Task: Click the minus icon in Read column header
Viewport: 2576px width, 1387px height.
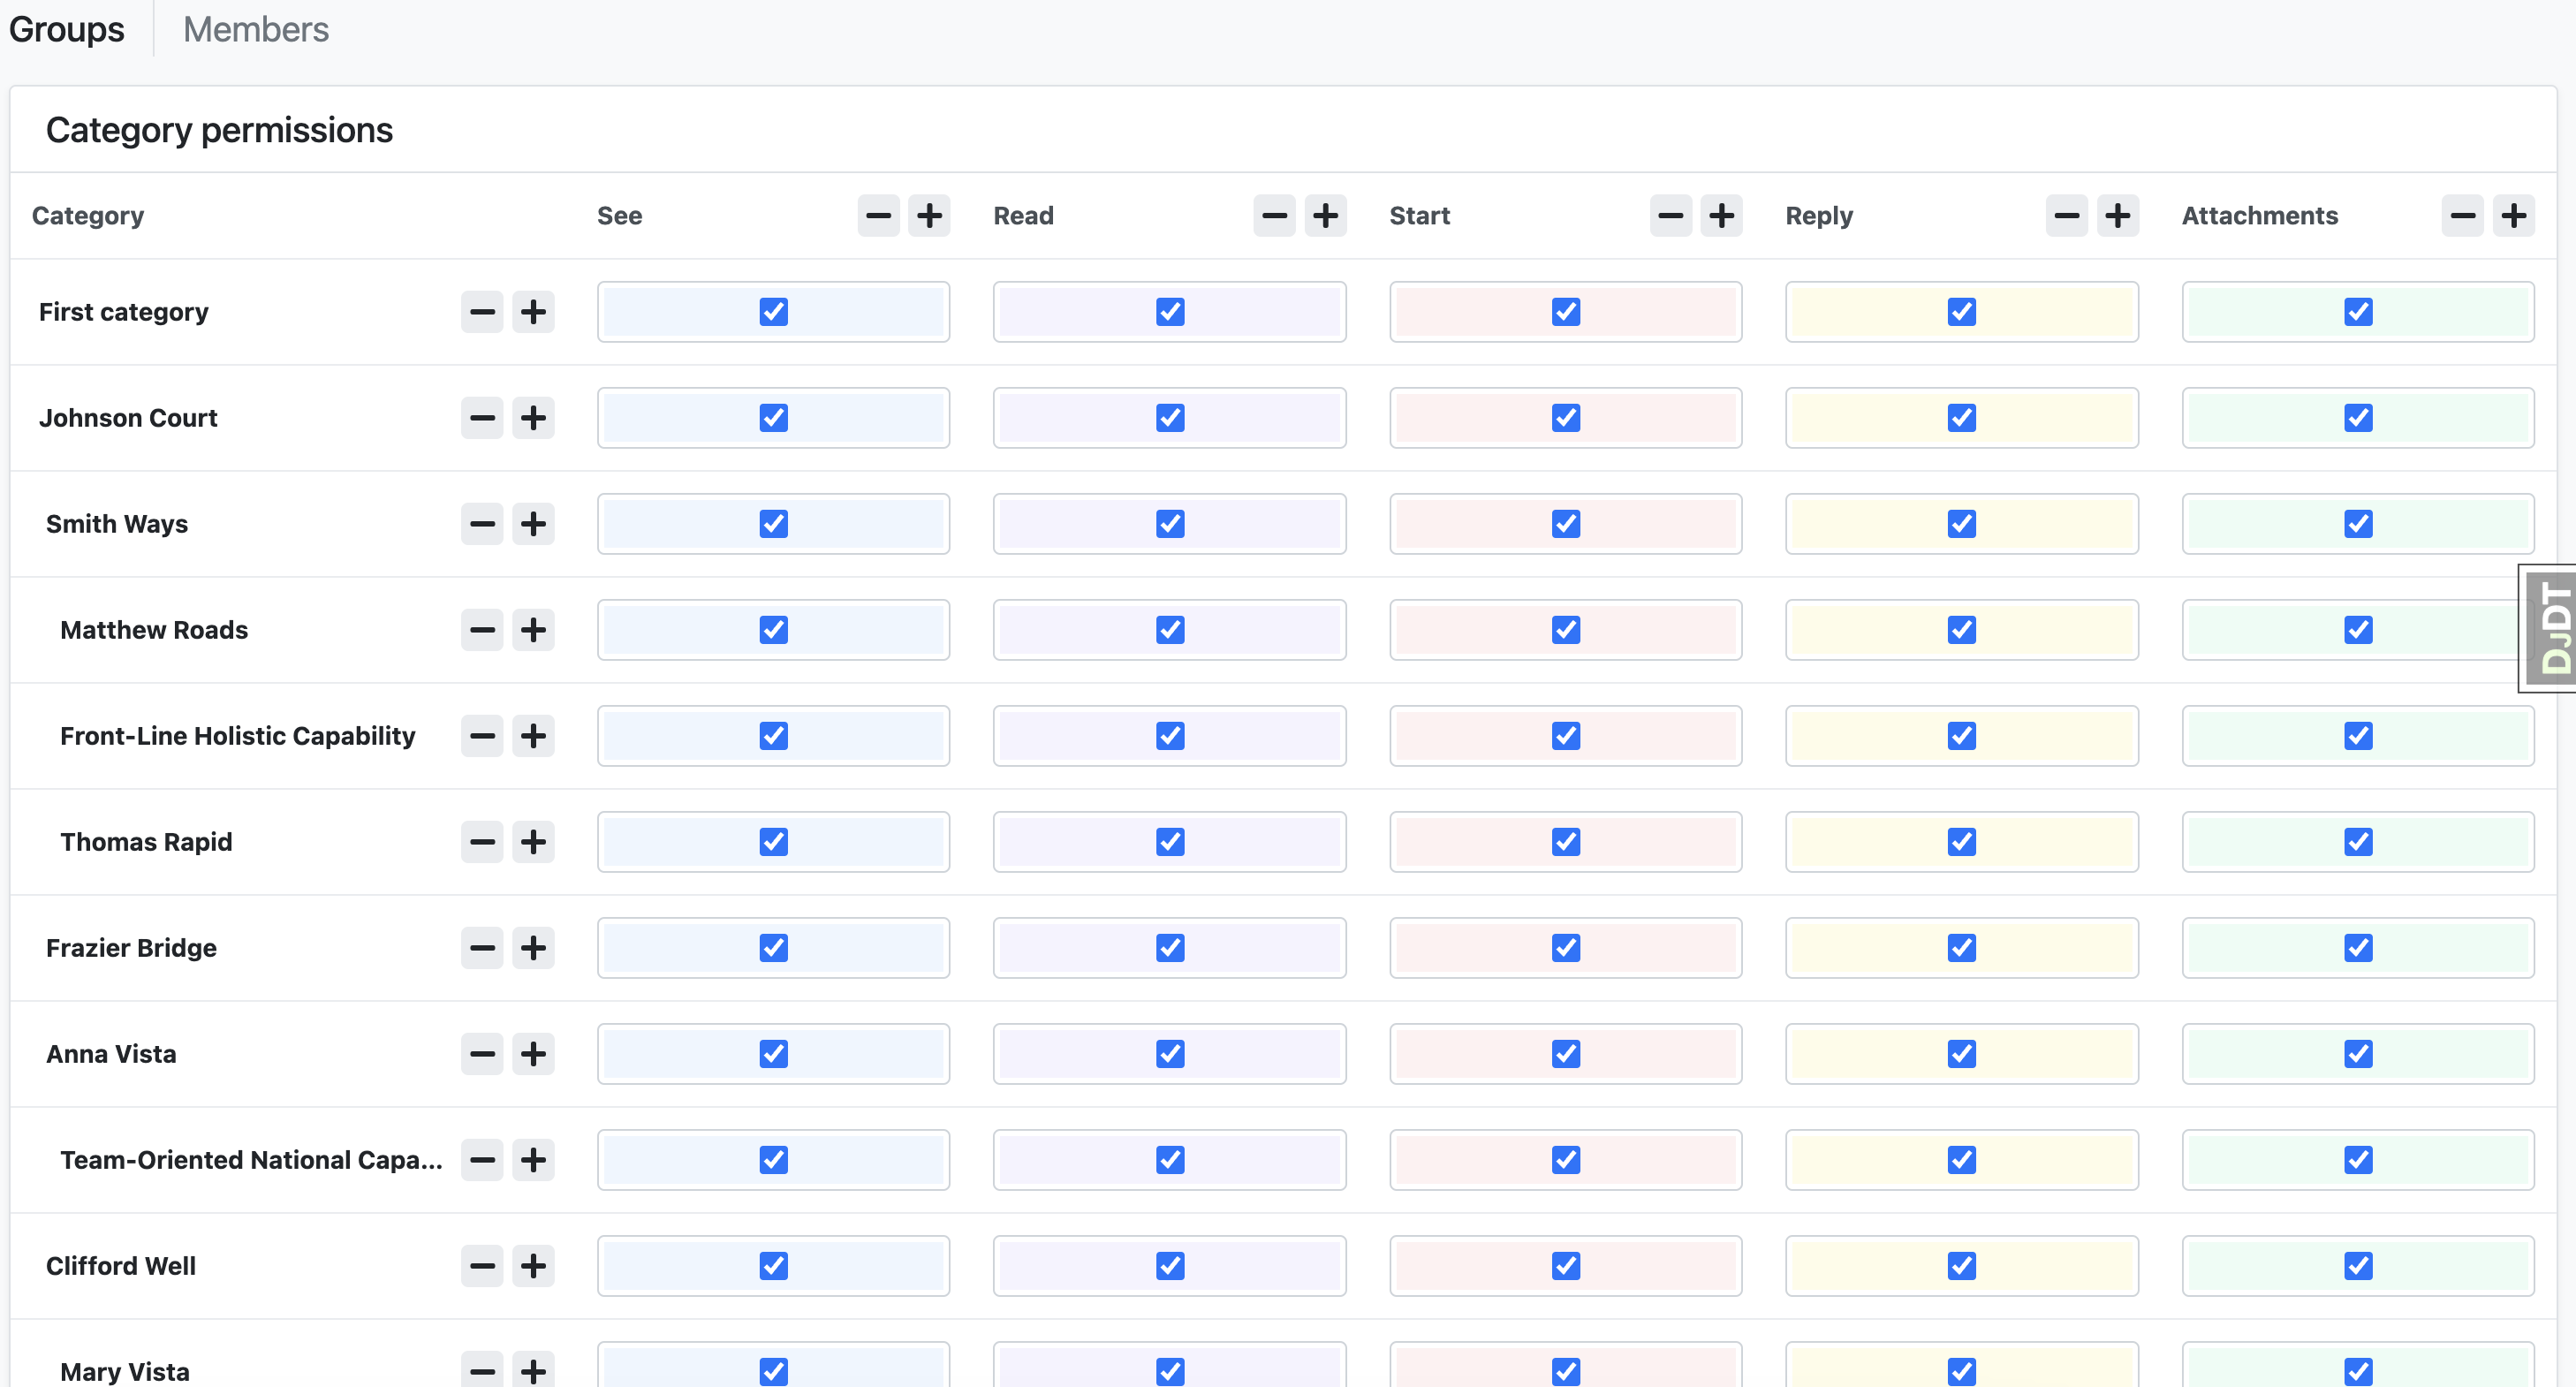Action: (1274, 216)
